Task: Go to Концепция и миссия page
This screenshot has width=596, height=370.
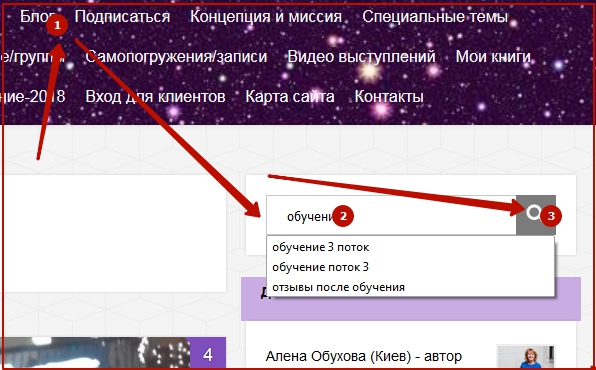Action: 266,17
